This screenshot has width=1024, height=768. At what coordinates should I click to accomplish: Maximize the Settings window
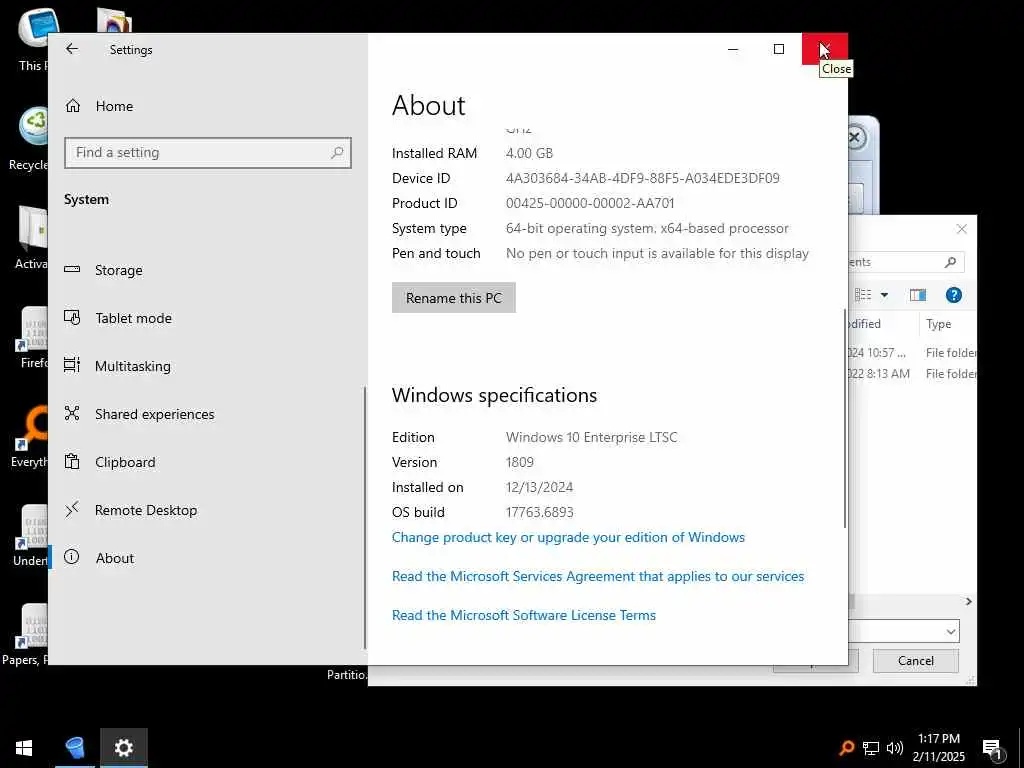[778, 49]
